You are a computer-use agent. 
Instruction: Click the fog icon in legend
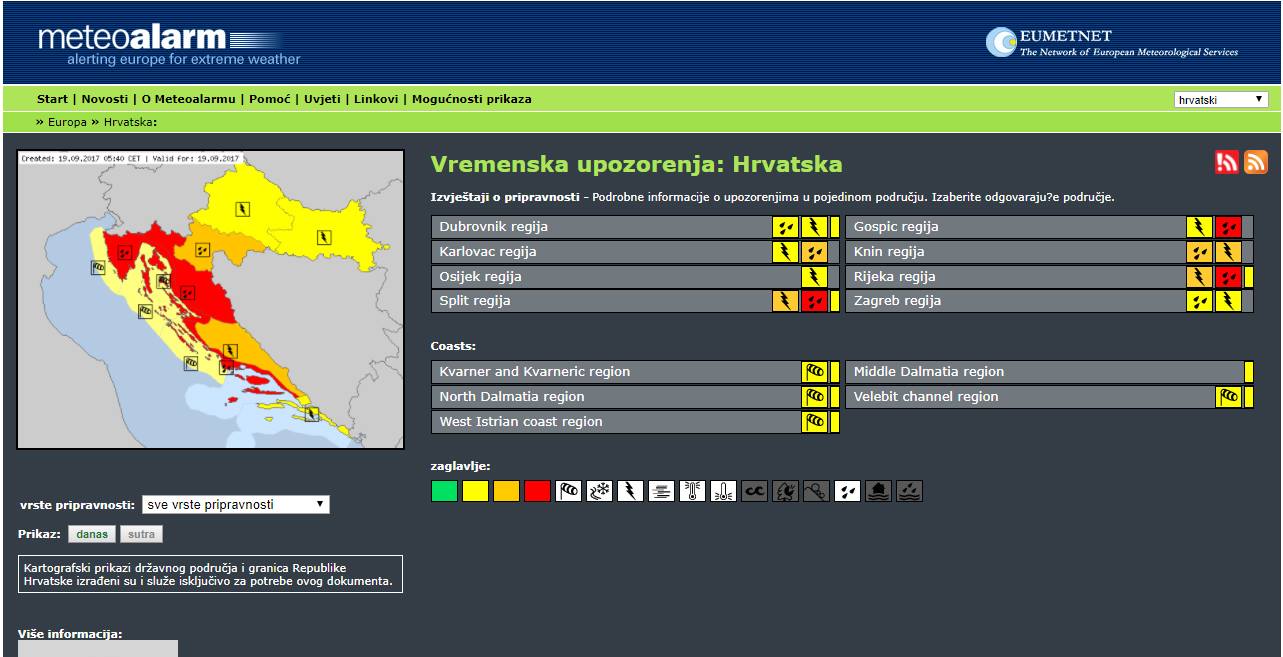(x=661, y=491)
